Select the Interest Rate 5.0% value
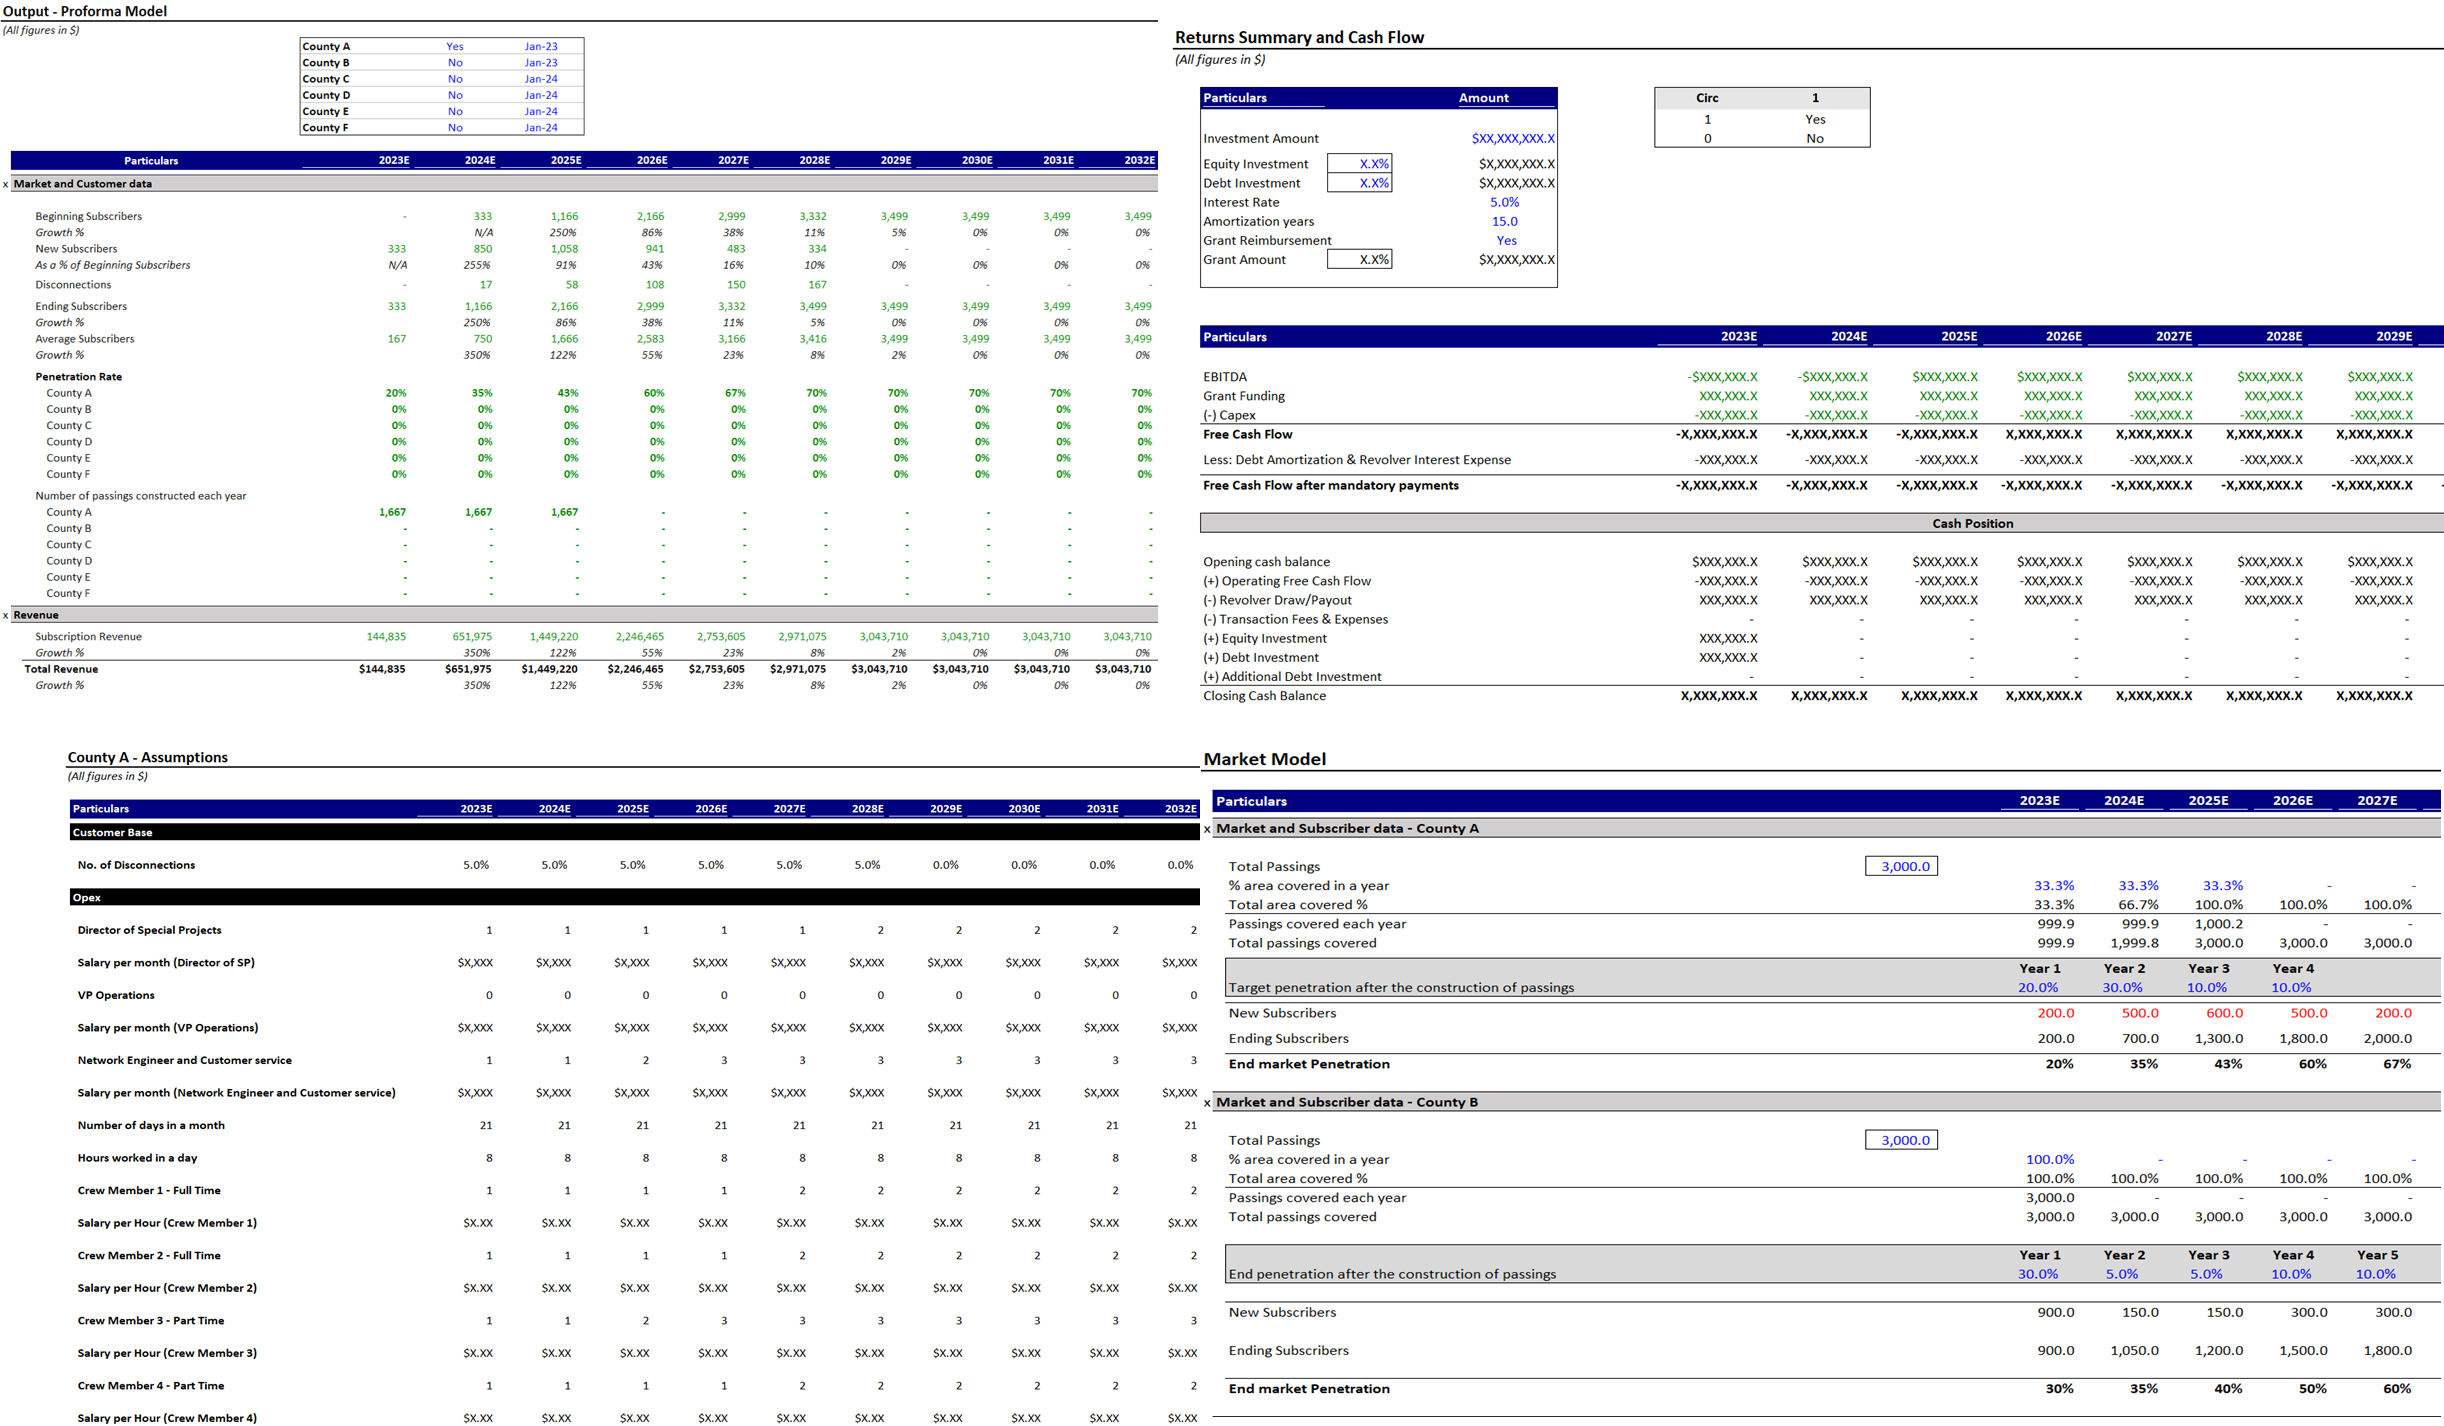 (1504, 203)
